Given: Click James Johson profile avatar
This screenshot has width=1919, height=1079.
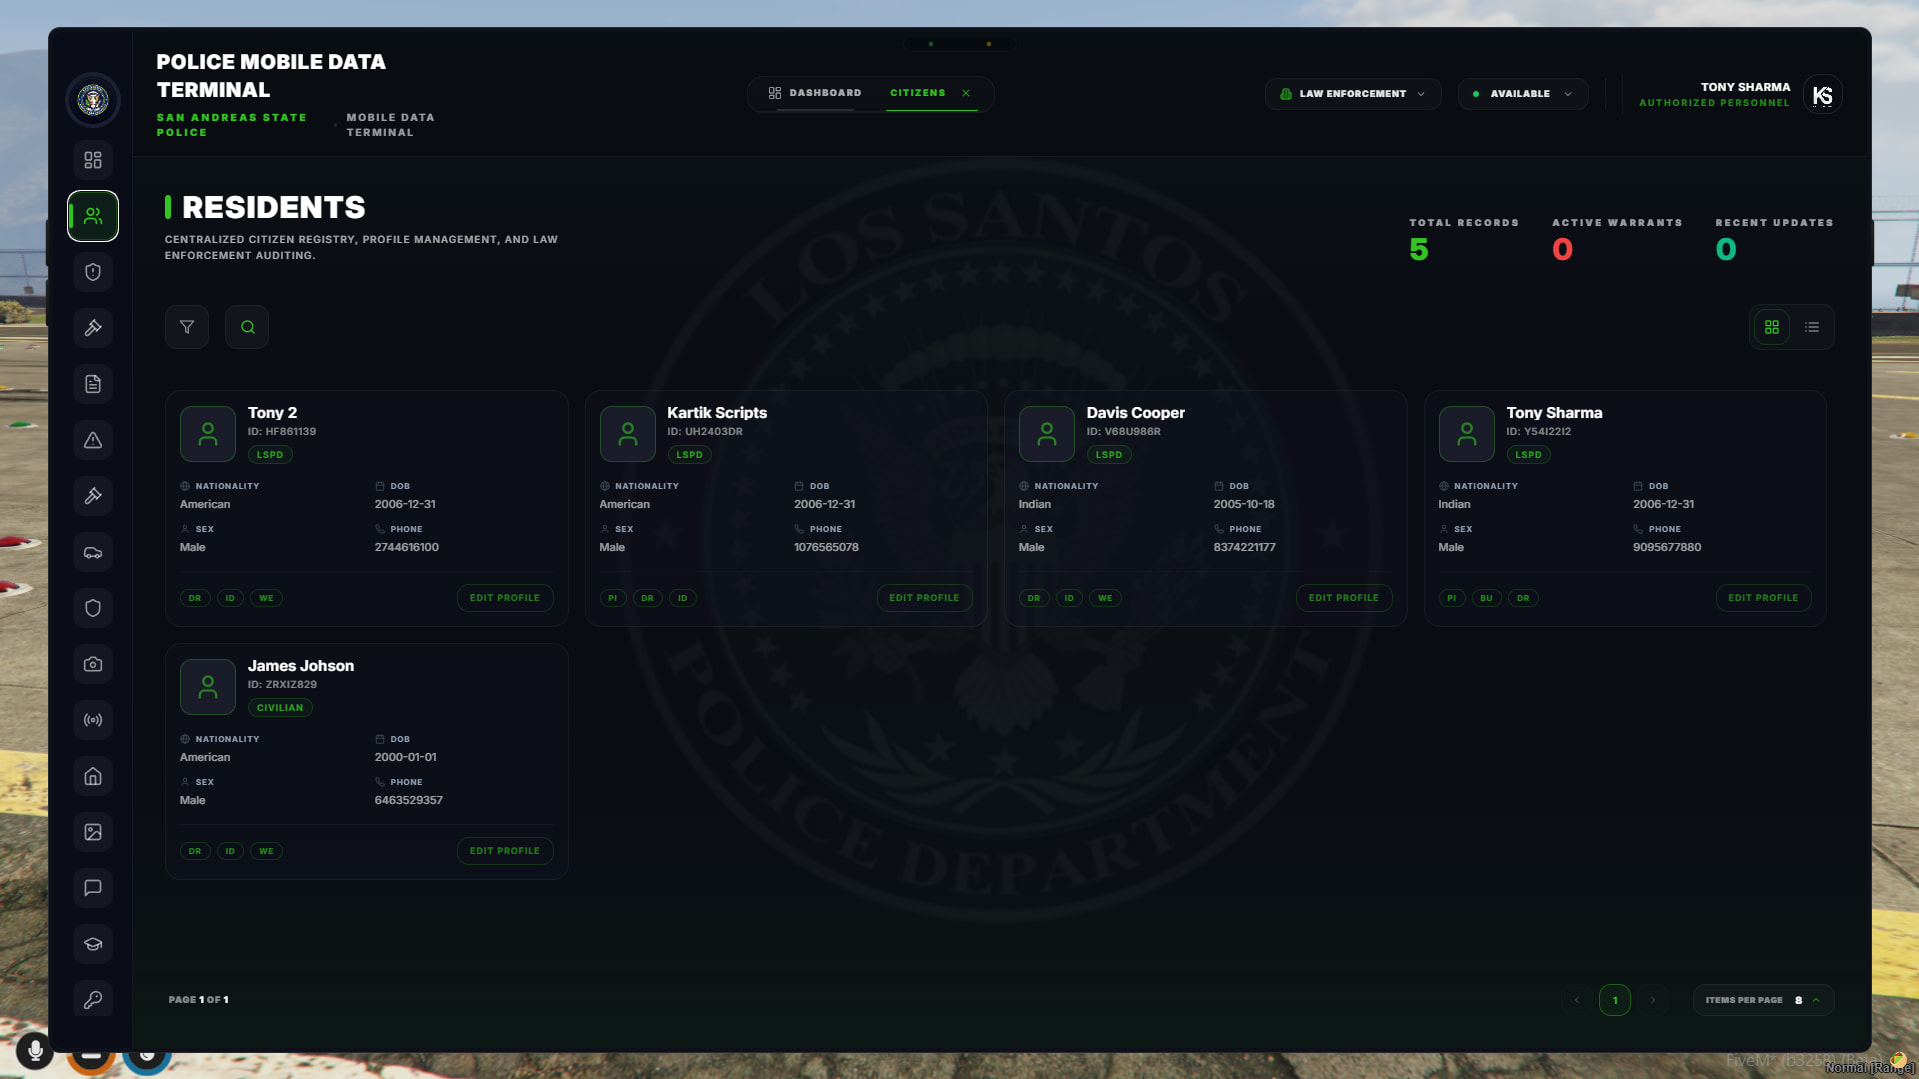Looking at the screenshot, I should (208, 686).
